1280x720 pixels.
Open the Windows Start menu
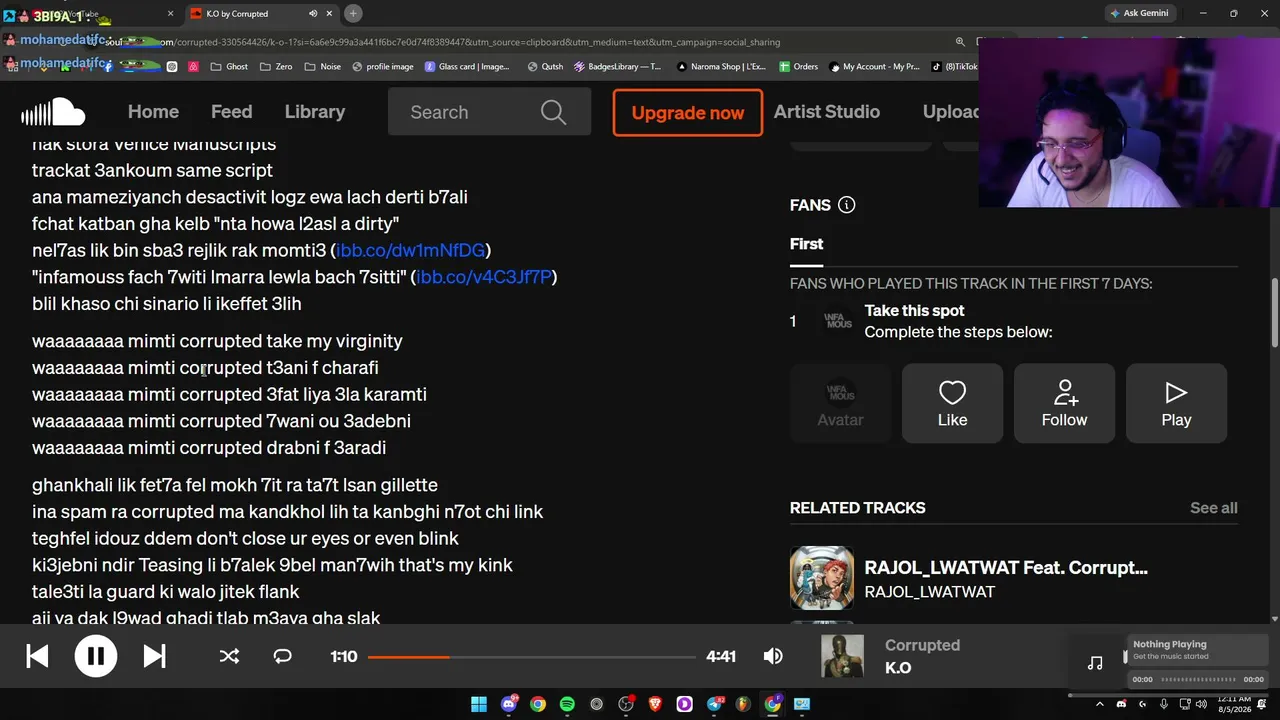pyautogui.click(x=479, y=704)
